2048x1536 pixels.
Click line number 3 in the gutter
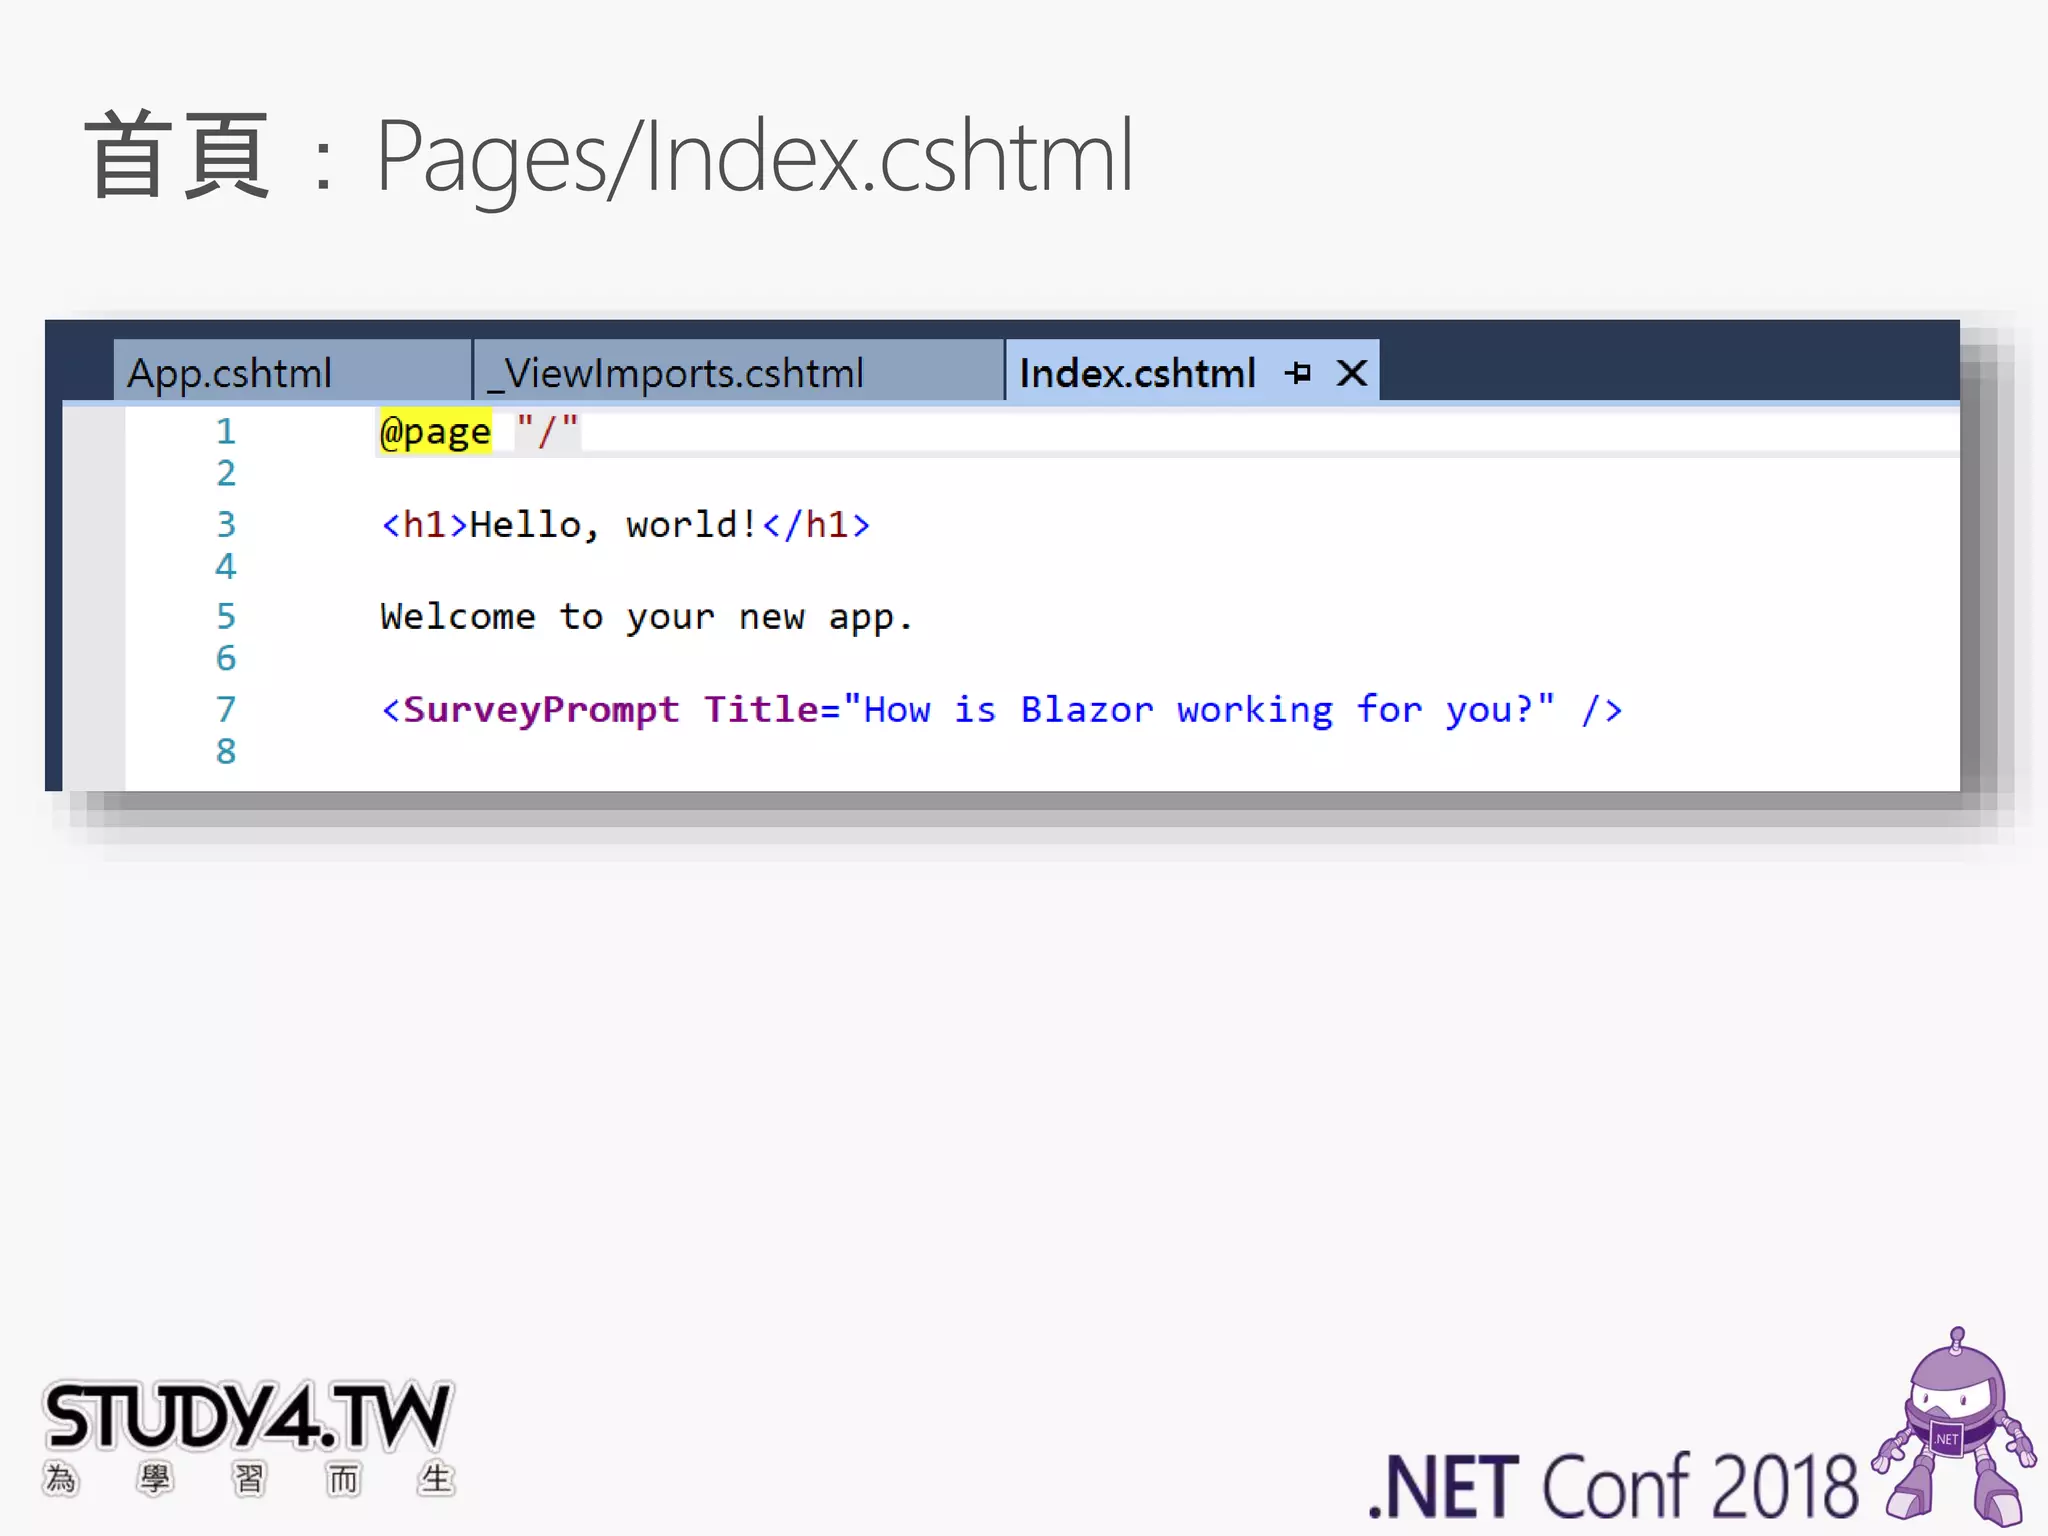[226, 524]
